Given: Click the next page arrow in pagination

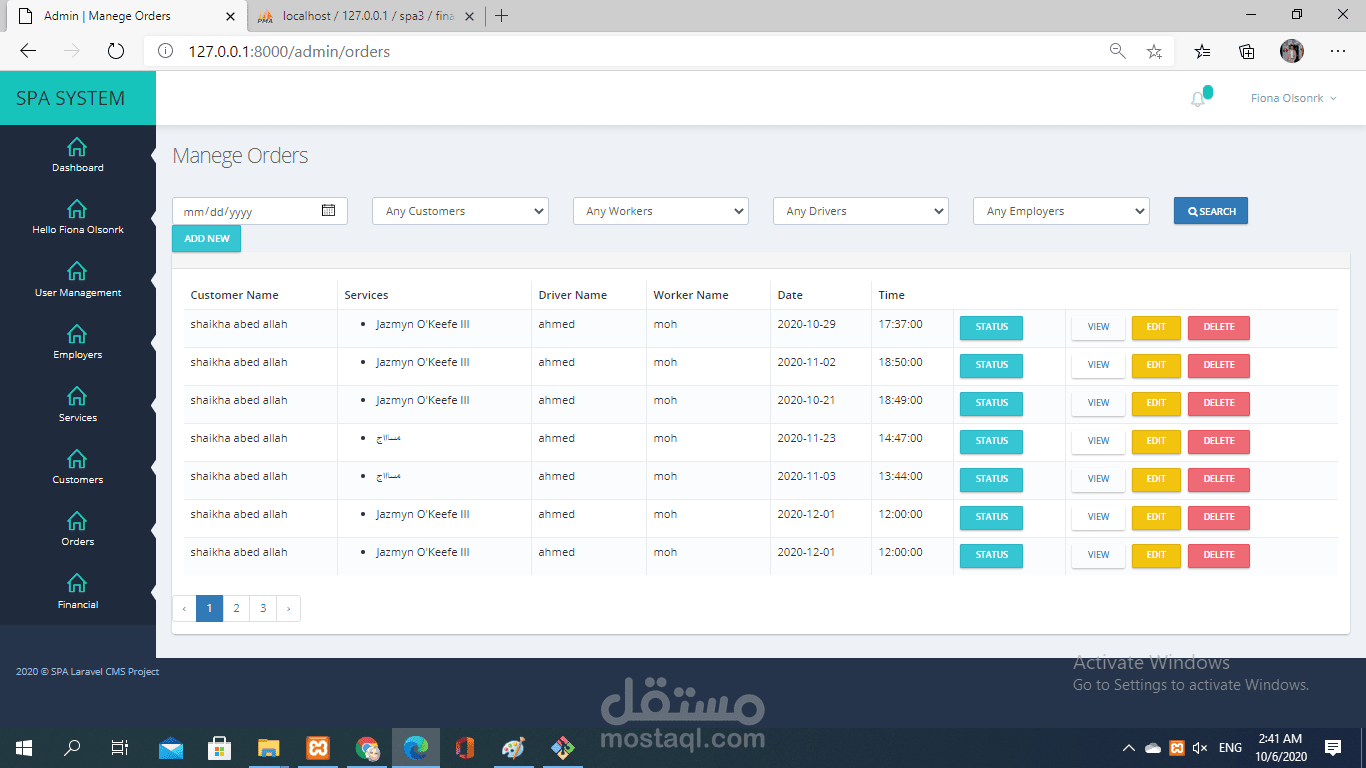Looking at the screenshot, I should tap(288, 608).
